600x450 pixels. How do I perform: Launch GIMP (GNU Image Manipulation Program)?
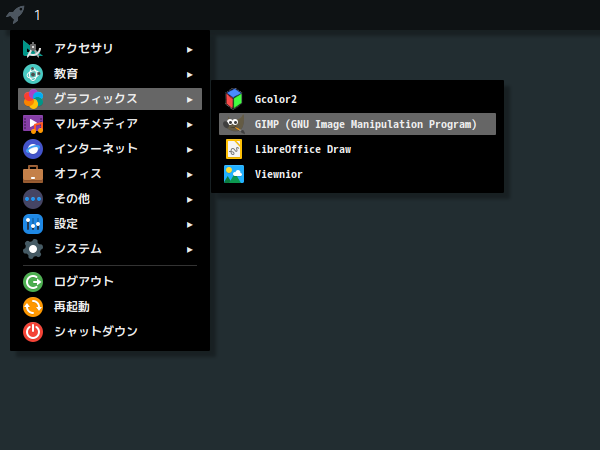tap(357, 124)
